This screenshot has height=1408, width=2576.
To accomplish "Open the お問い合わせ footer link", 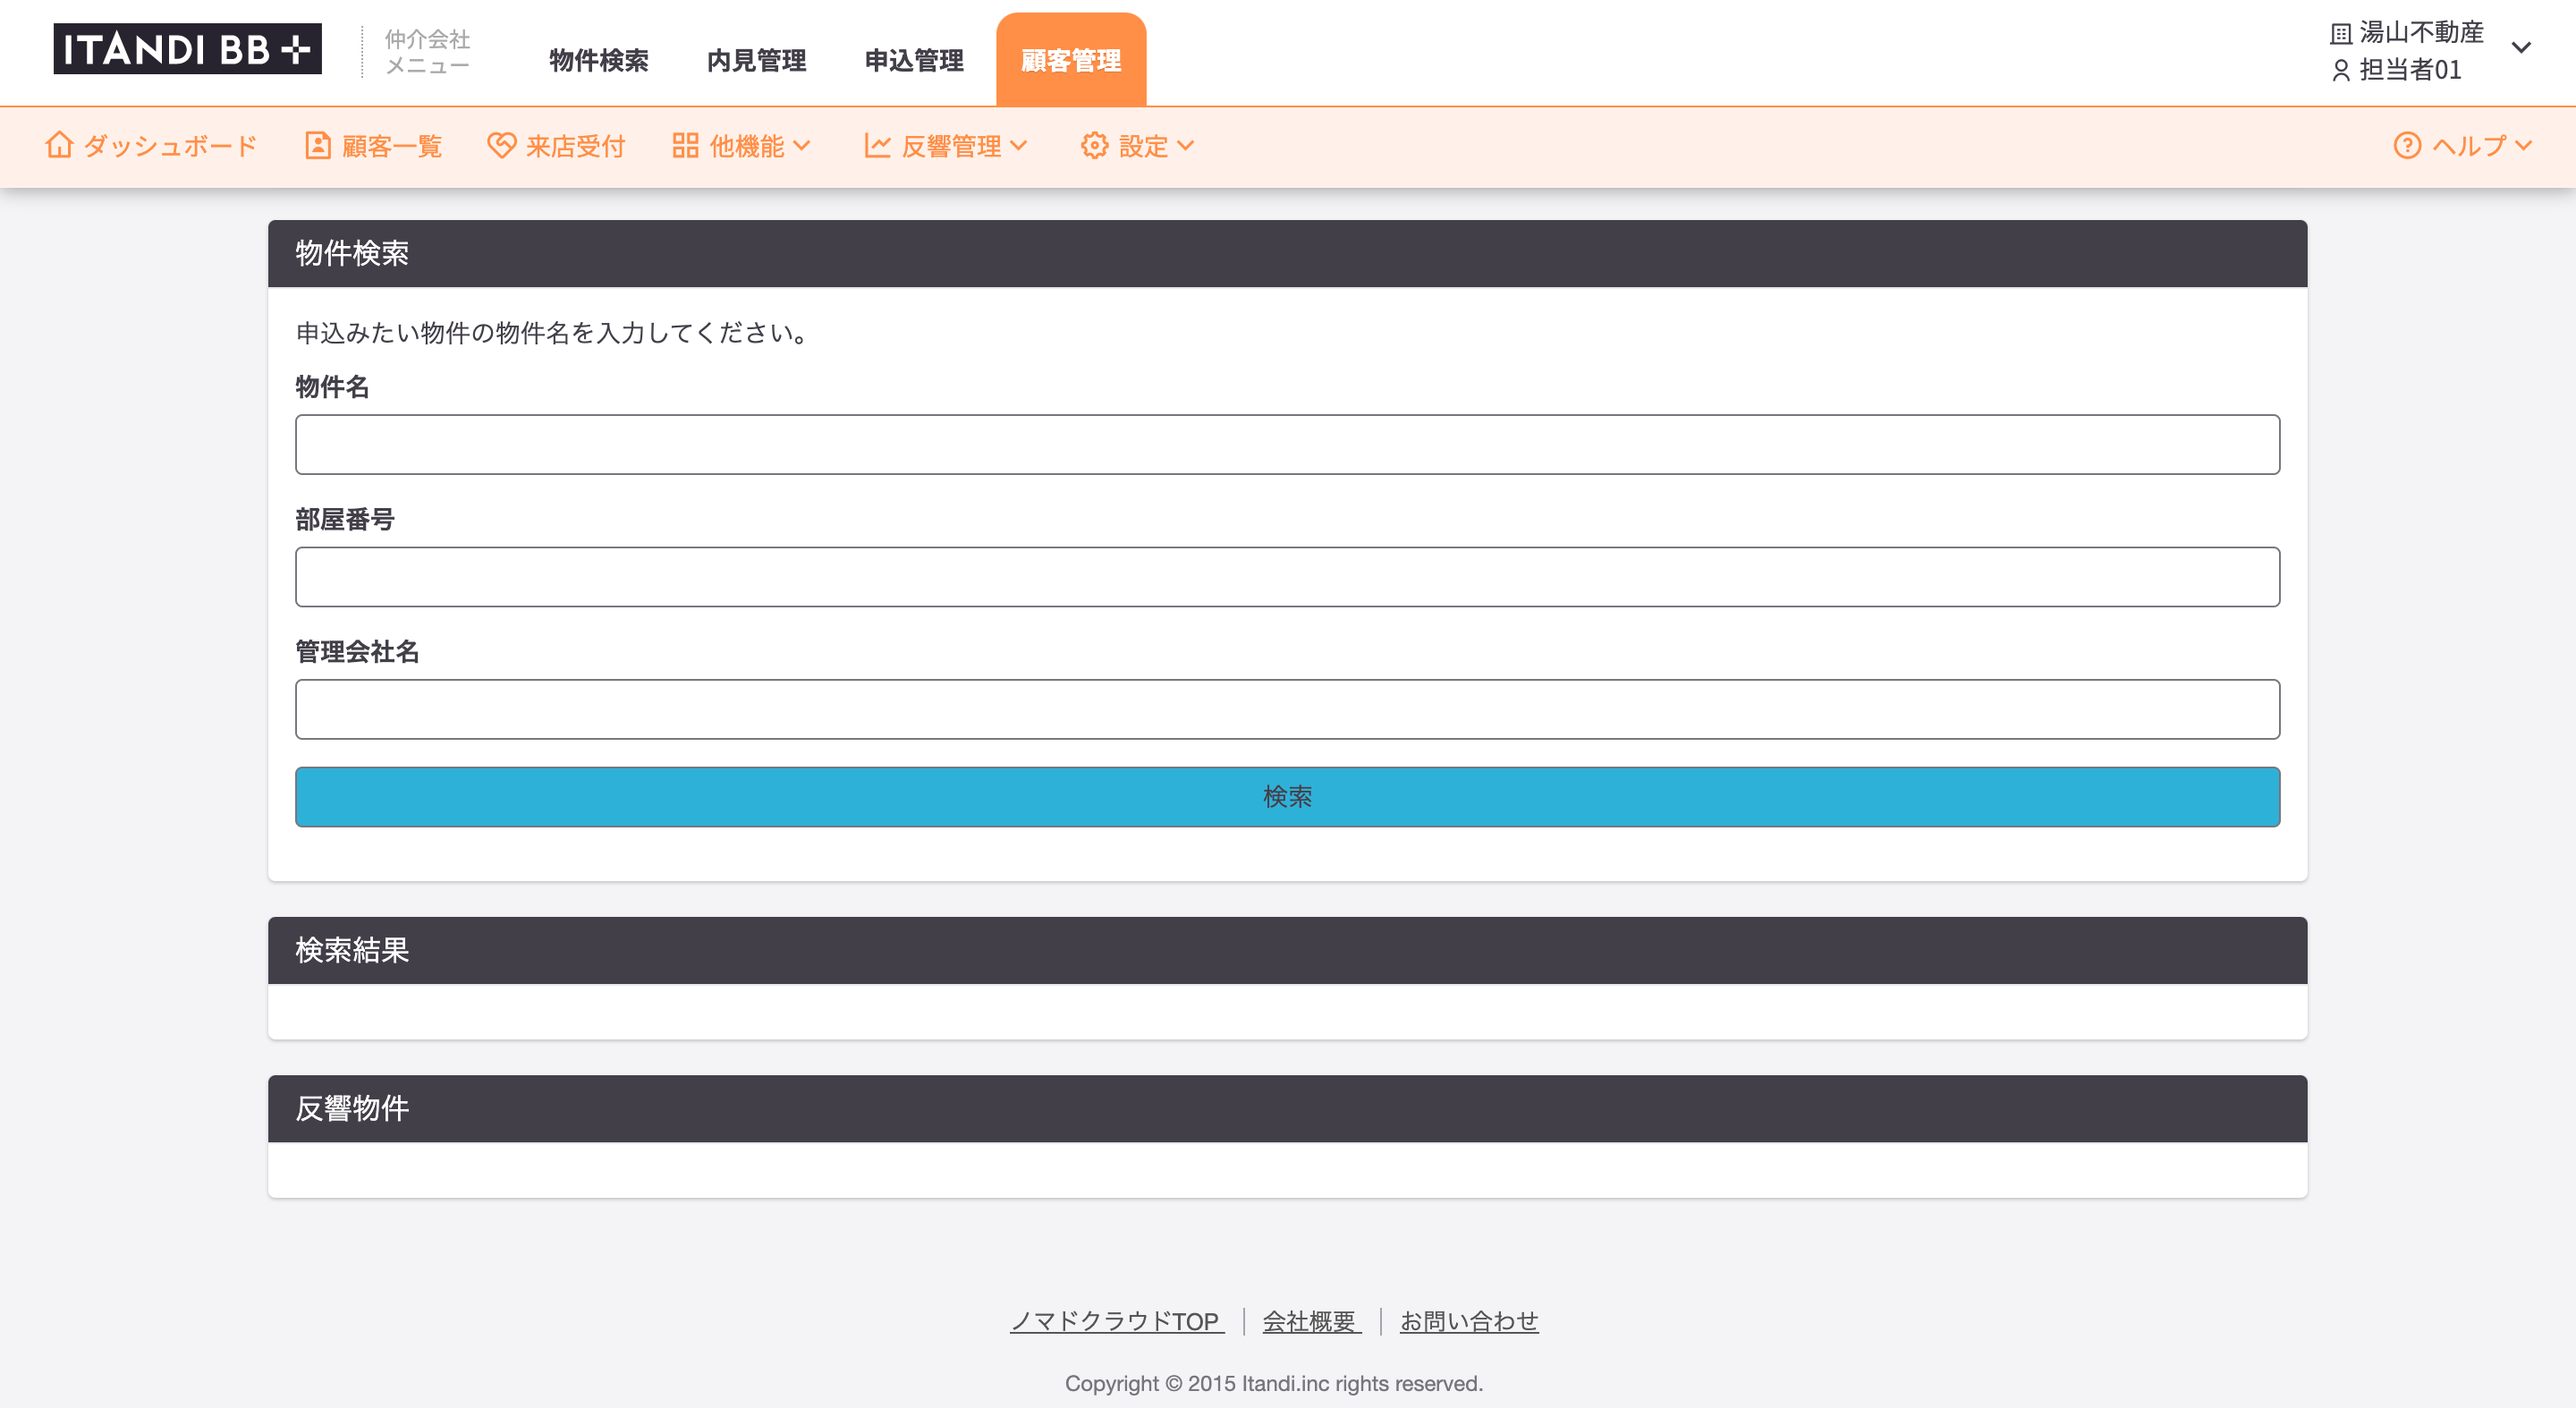I will click(x=1469, y=1321).
